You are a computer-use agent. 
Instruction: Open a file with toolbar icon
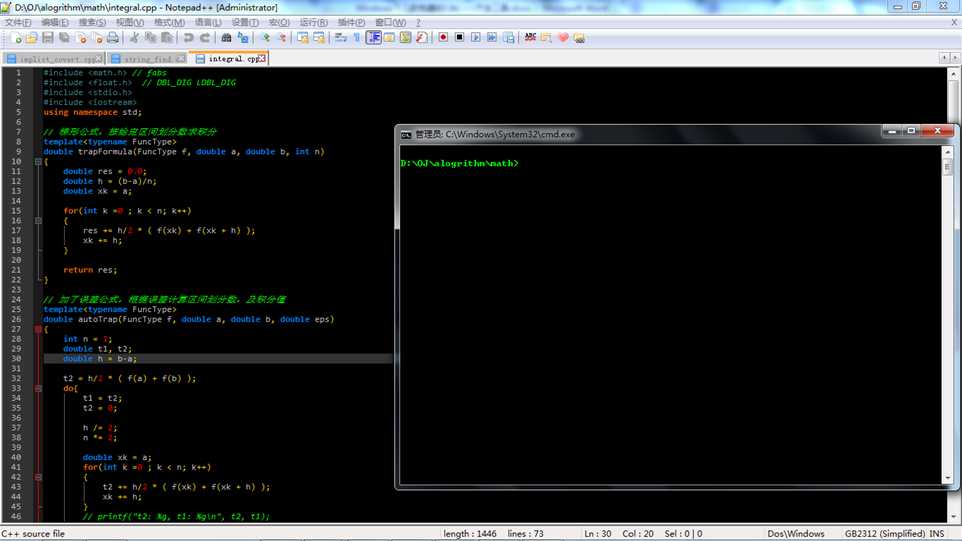click(x=31, y=38)
